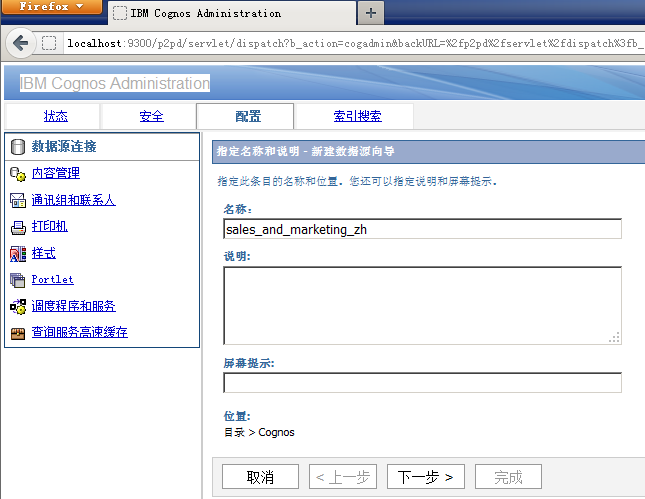Click the IBM Cognos Administration header title
This screenshot has height=499, width=645.
coord(115,83)
